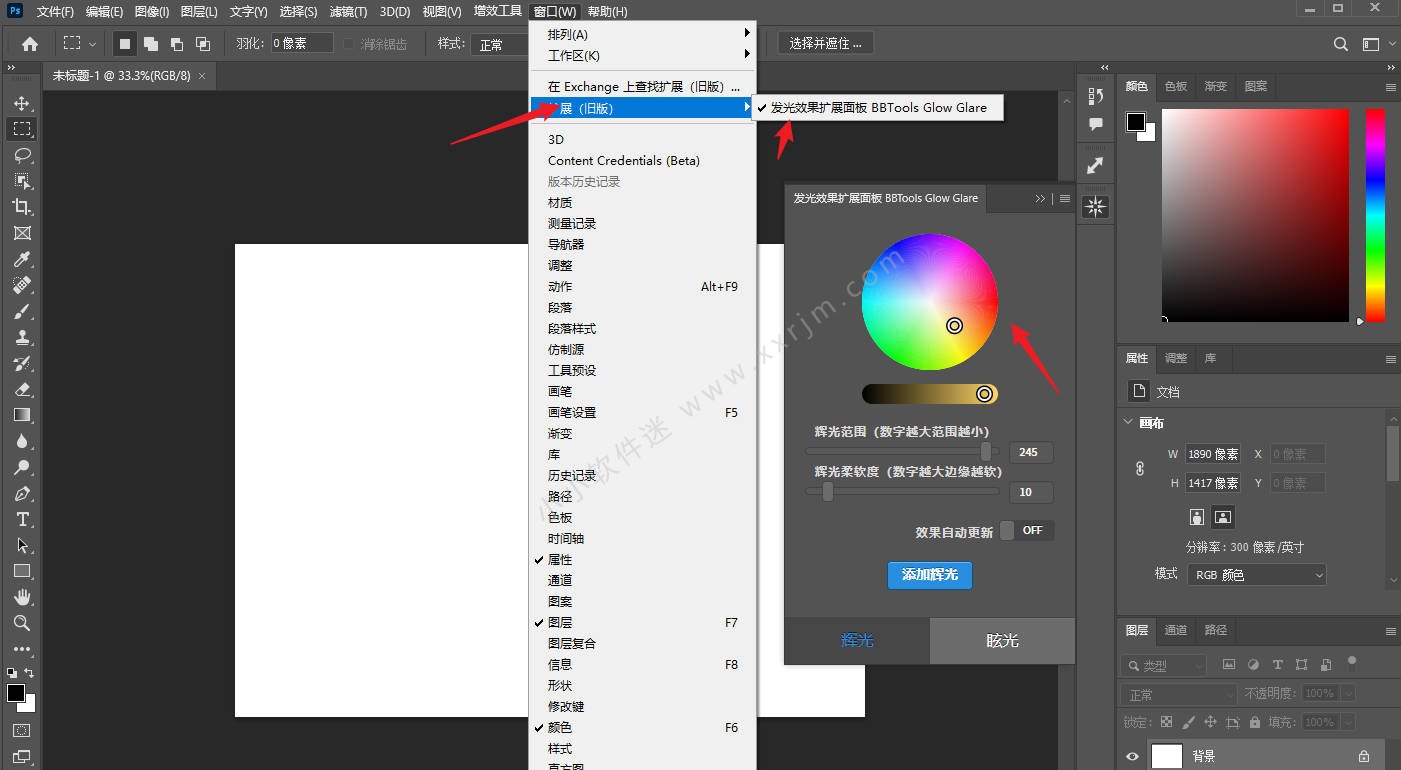This screenshot has width=1401, height=770.
Task: Open the Glow Glare starburst panel icon
Action: [x=1095, y=207]
